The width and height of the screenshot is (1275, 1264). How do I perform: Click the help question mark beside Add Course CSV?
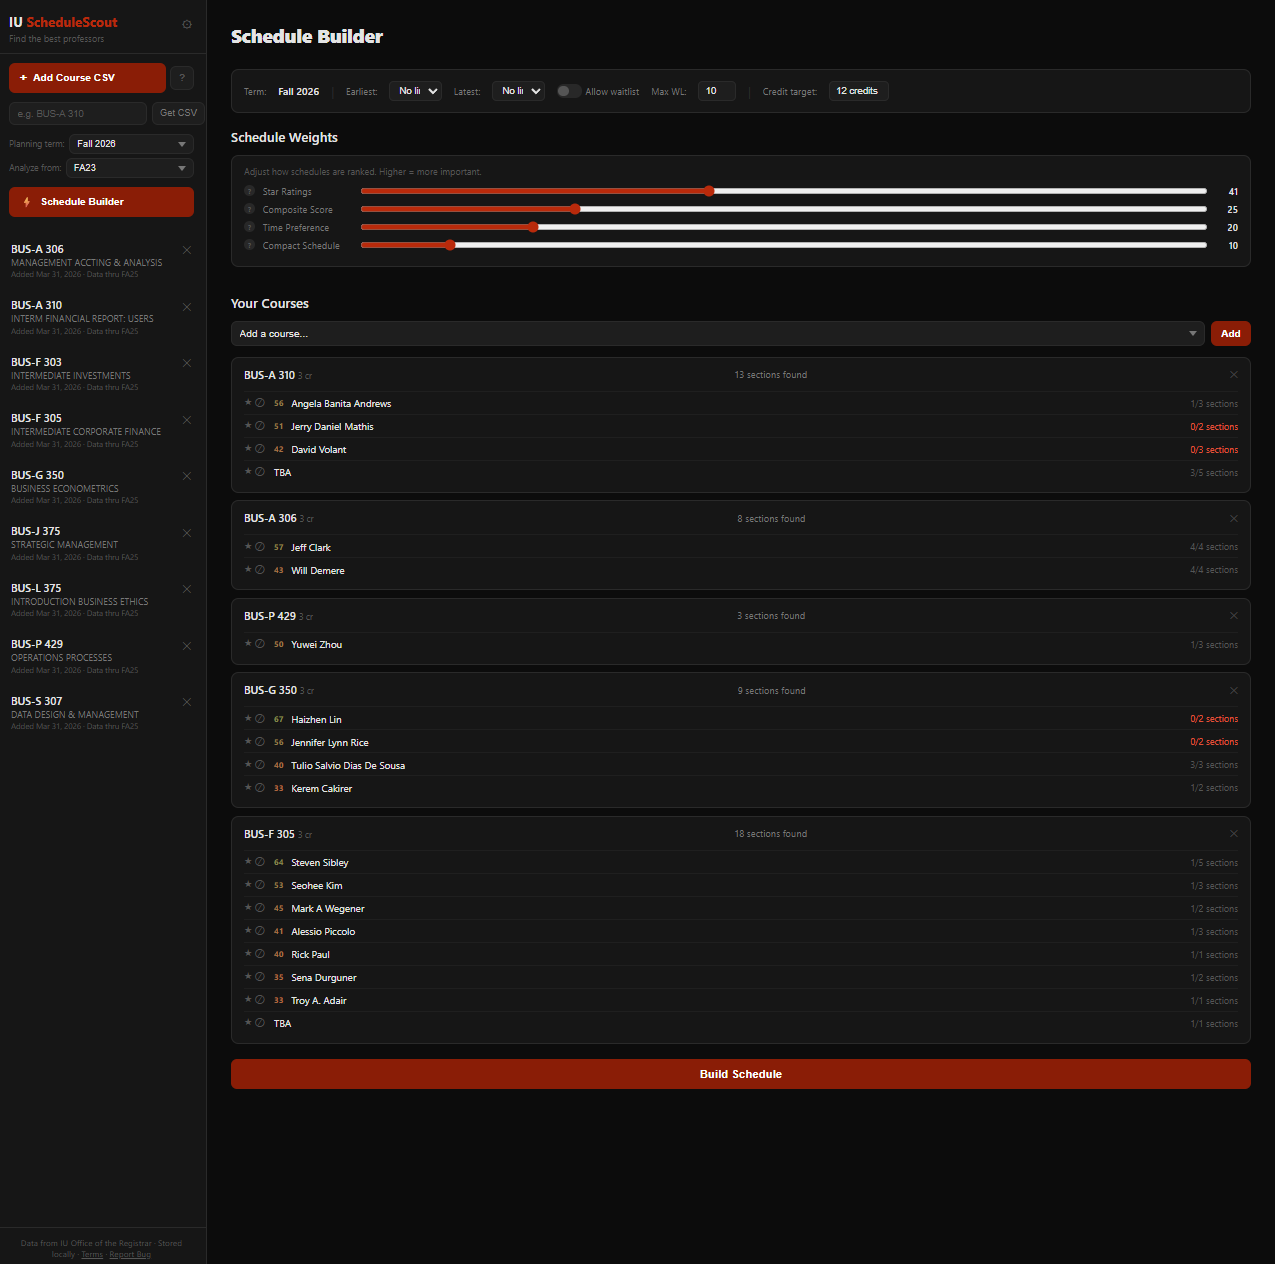coord(182,77)
